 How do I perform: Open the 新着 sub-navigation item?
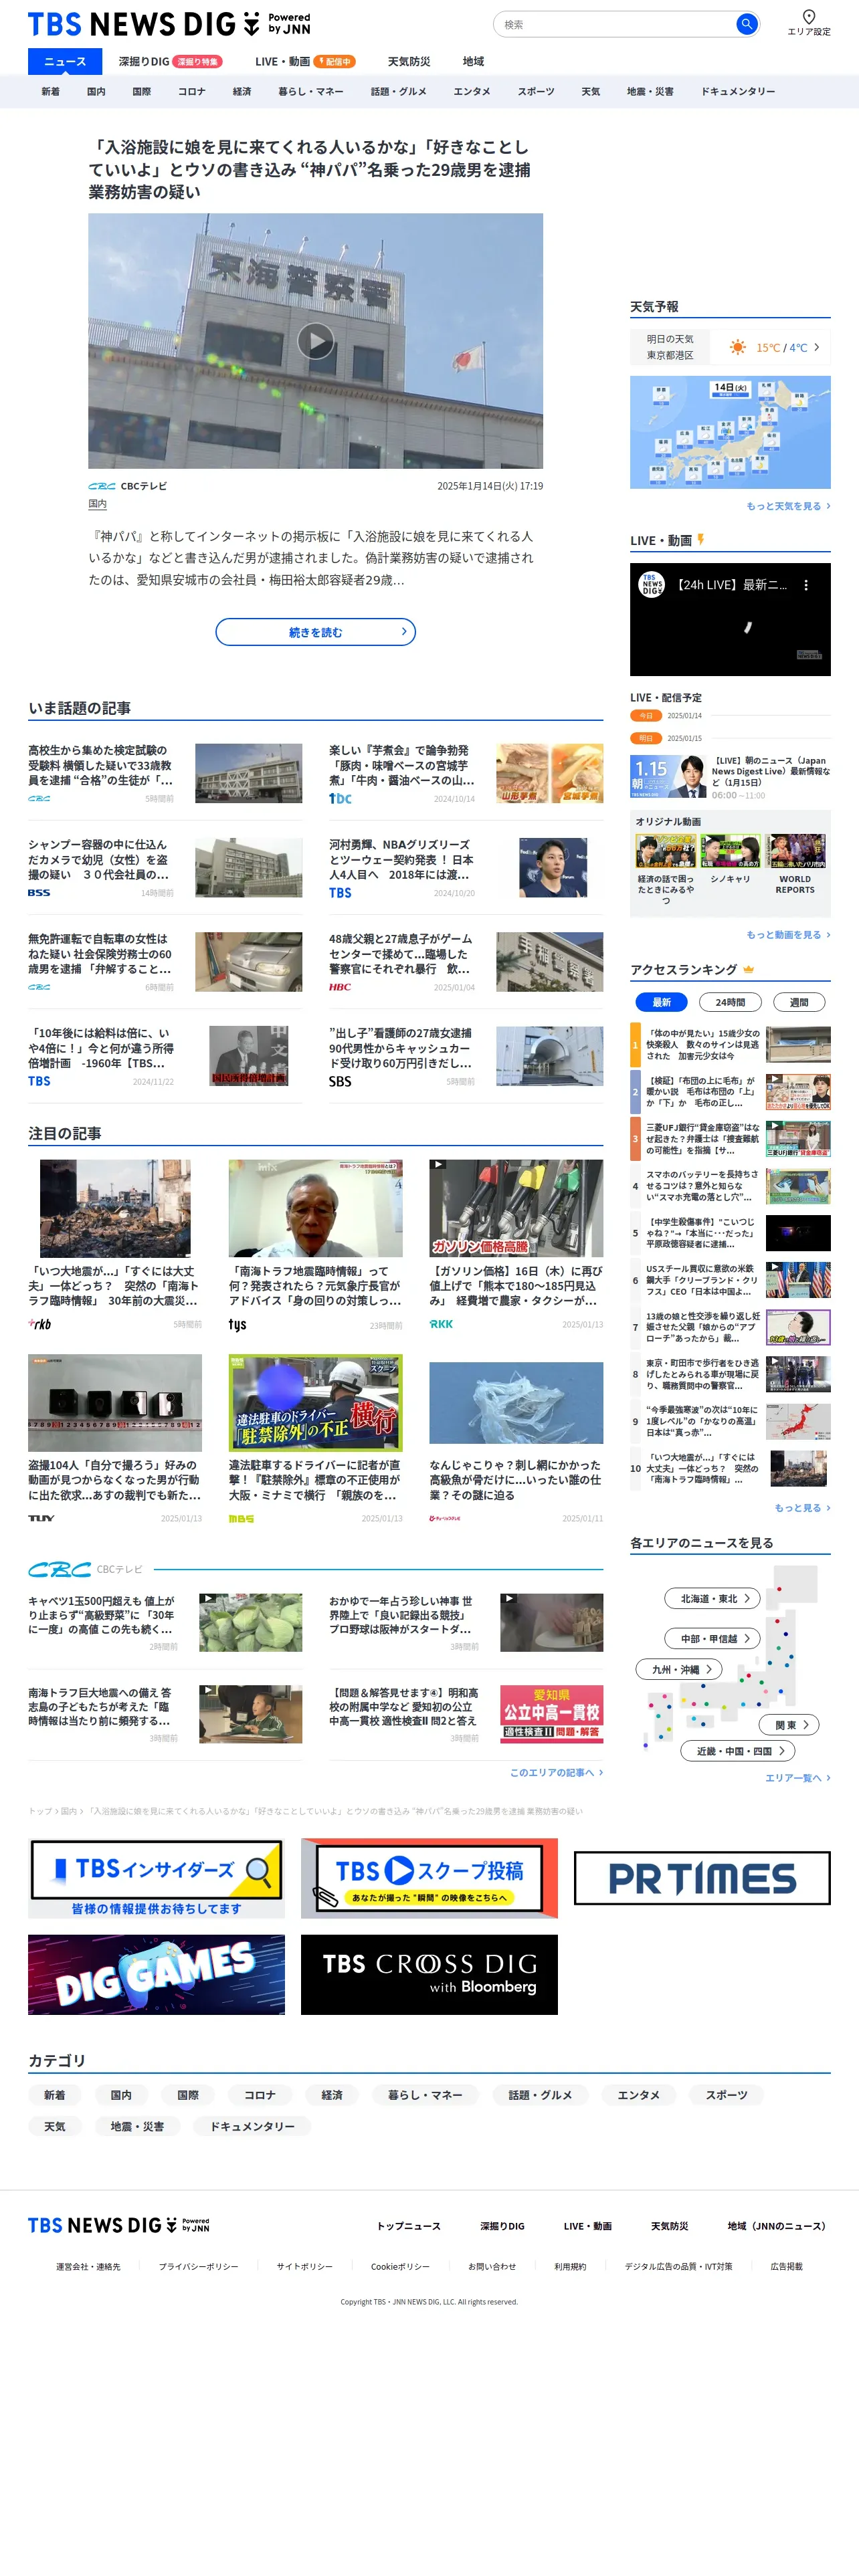(50, 91)
